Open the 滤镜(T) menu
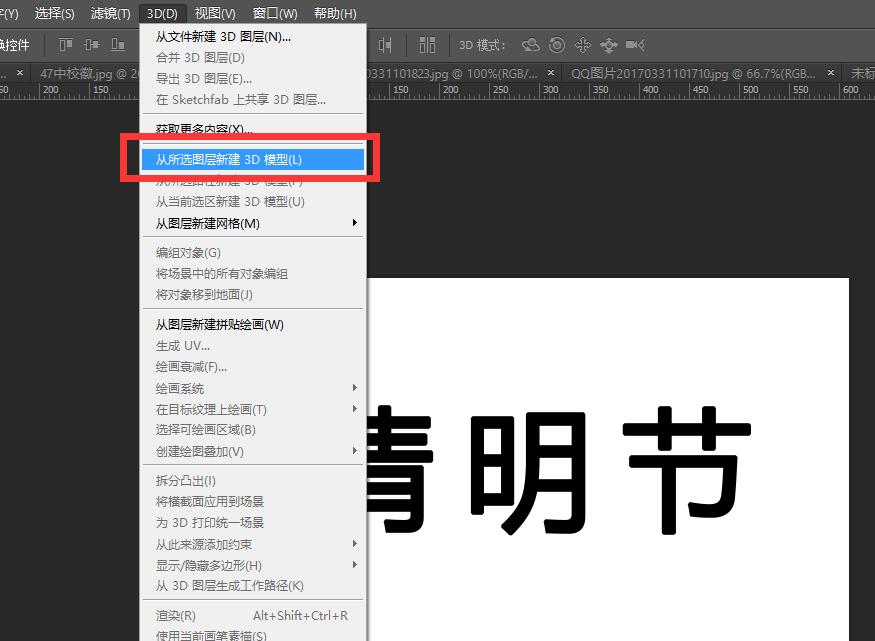Screen dimensions: 875x641 [110, 13]
